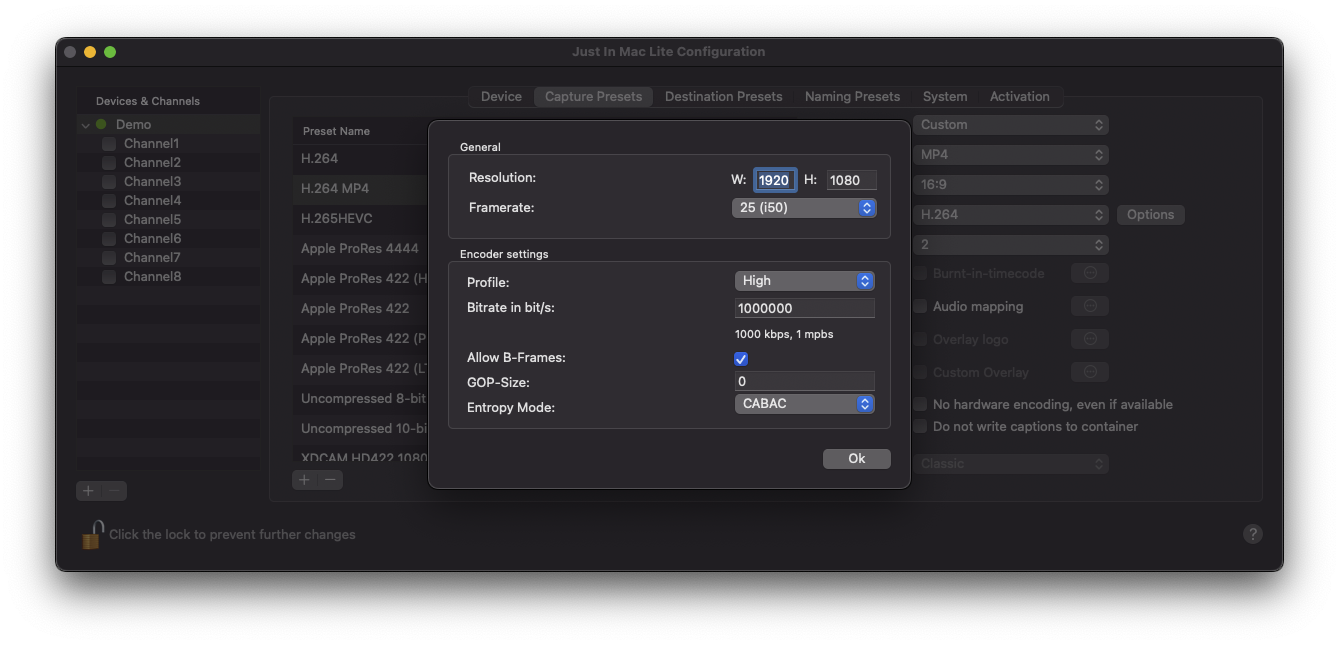This screenshot has height=645, width=1339.
Task: Switch to the Activation tab
Action: click(1019, 97)
